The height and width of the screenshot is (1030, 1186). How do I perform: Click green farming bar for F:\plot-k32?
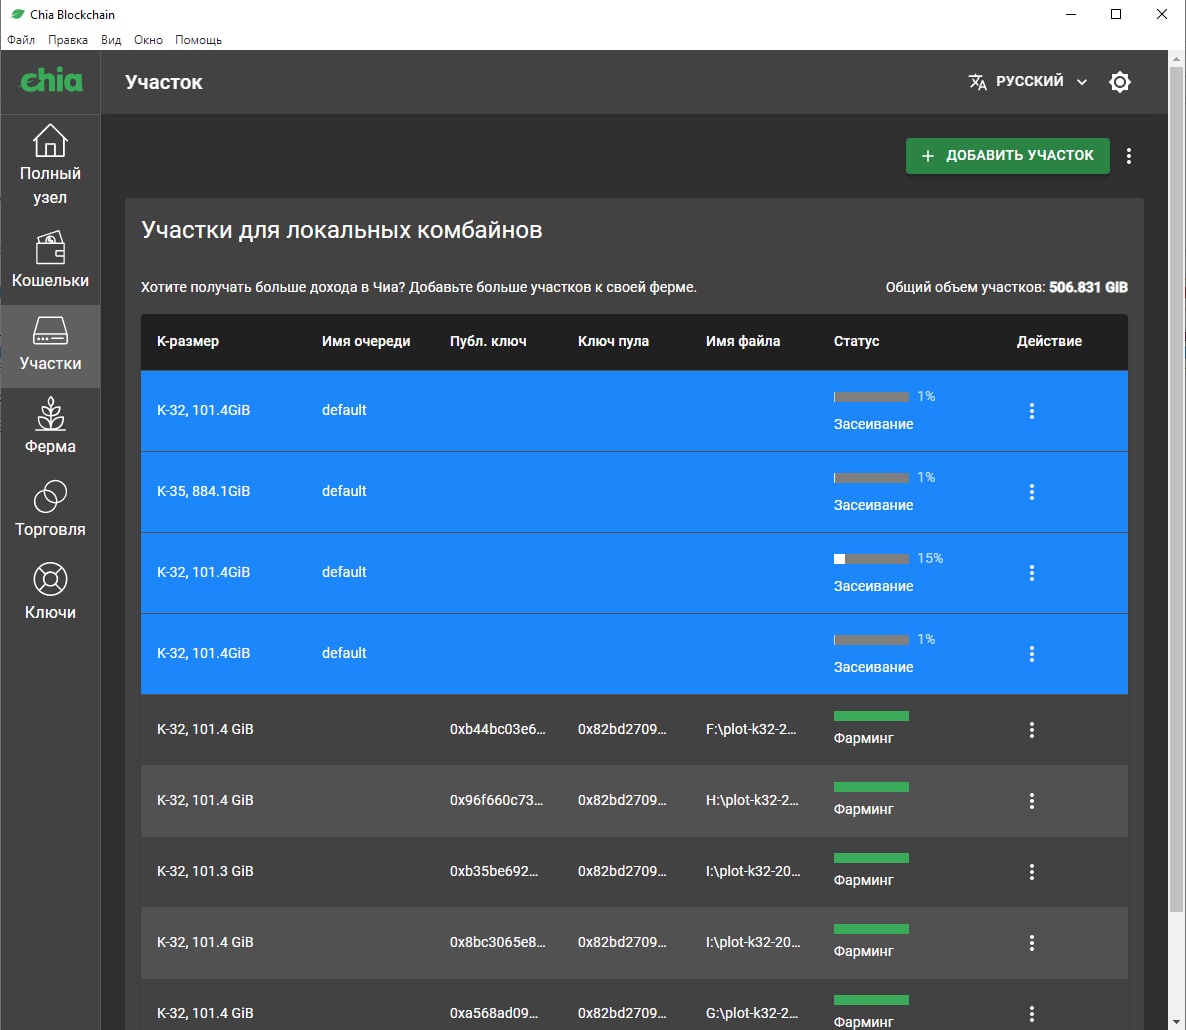tap(871, 716)
